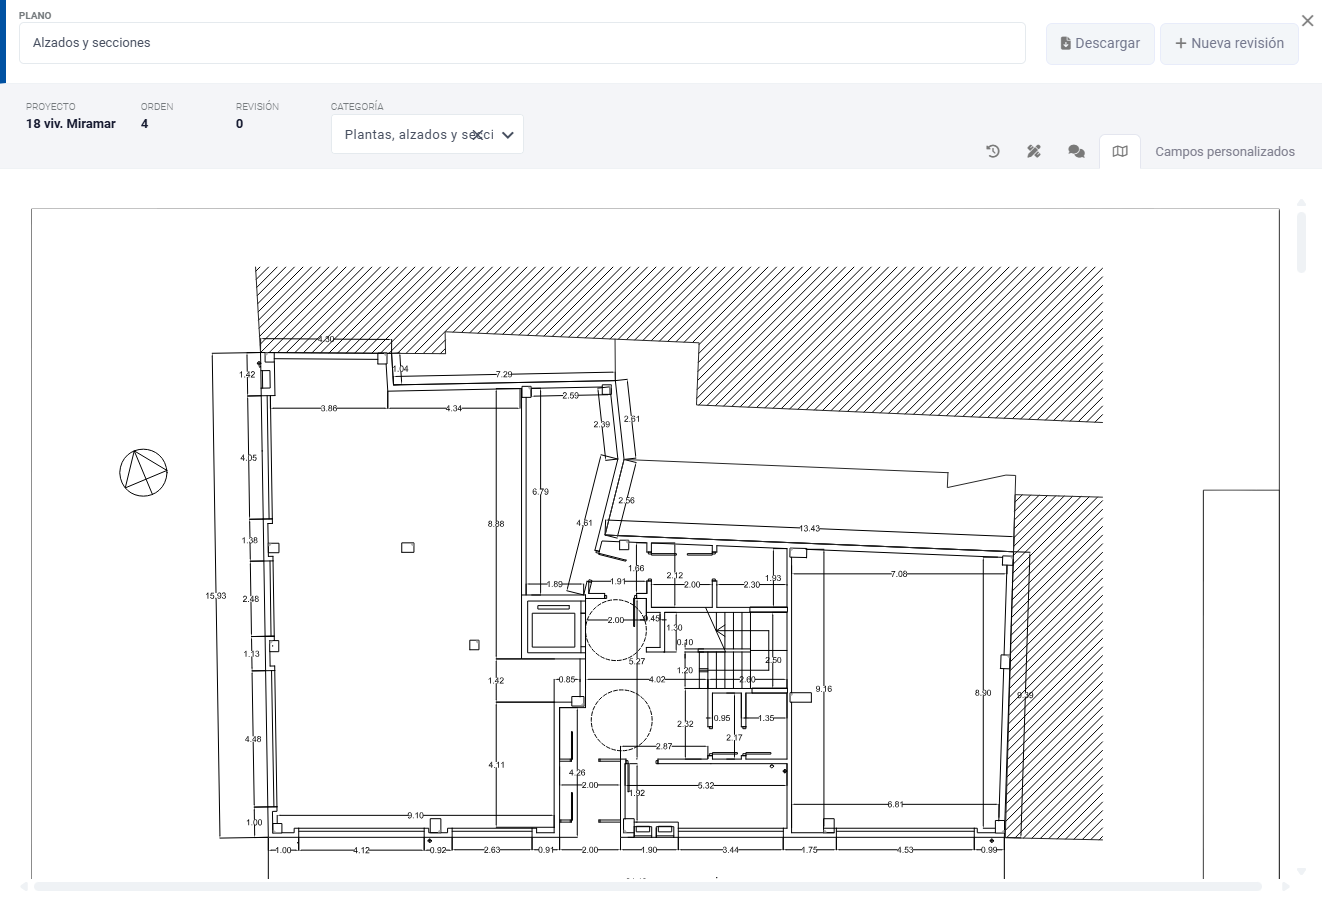
Task: Close the plan panel with the X
Action: (1307, 21)
